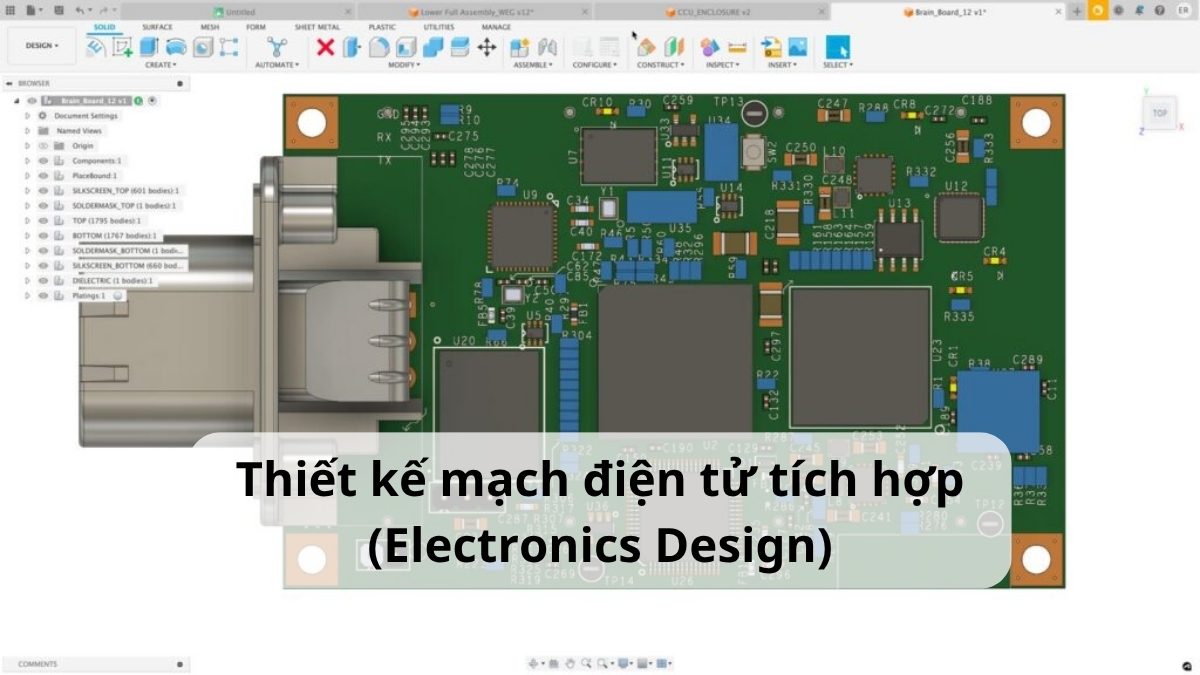
Task: Expand the Named Views node
Action: 28,131
